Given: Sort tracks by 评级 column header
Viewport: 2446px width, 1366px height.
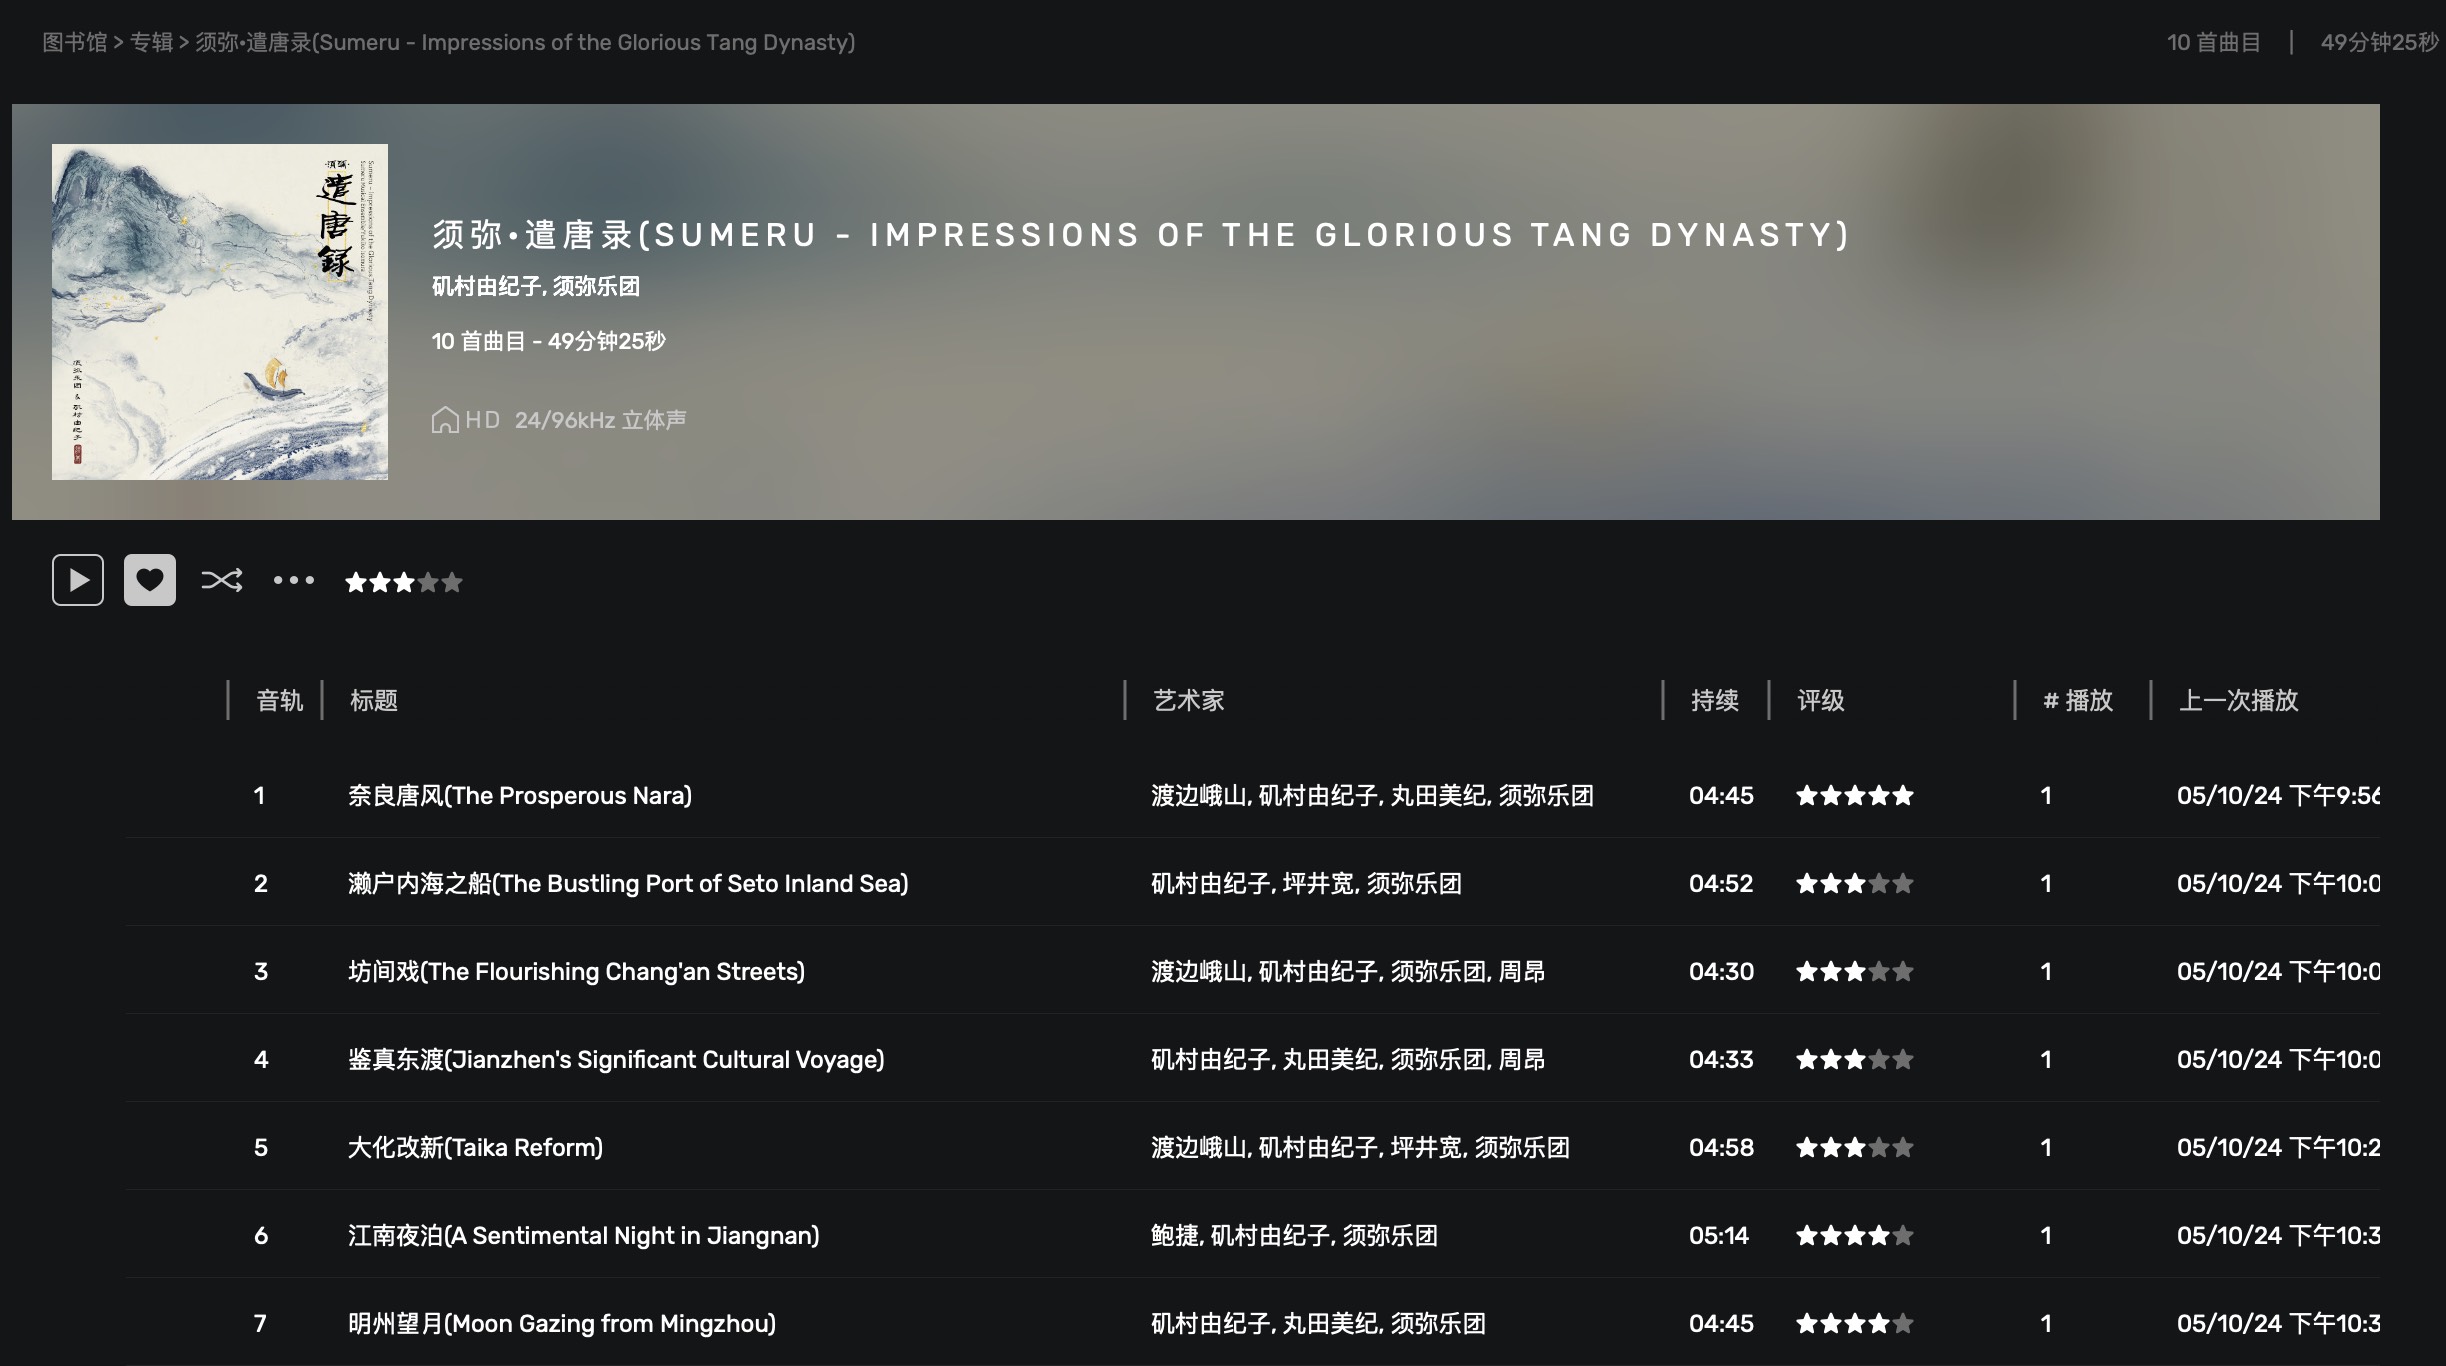Looking at the screenshot, I should tap(1821, 700).
